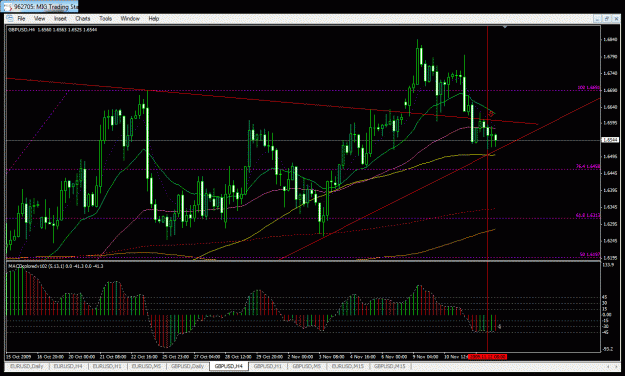Open the File menu
625x376 pixels.
pos(21,18)
